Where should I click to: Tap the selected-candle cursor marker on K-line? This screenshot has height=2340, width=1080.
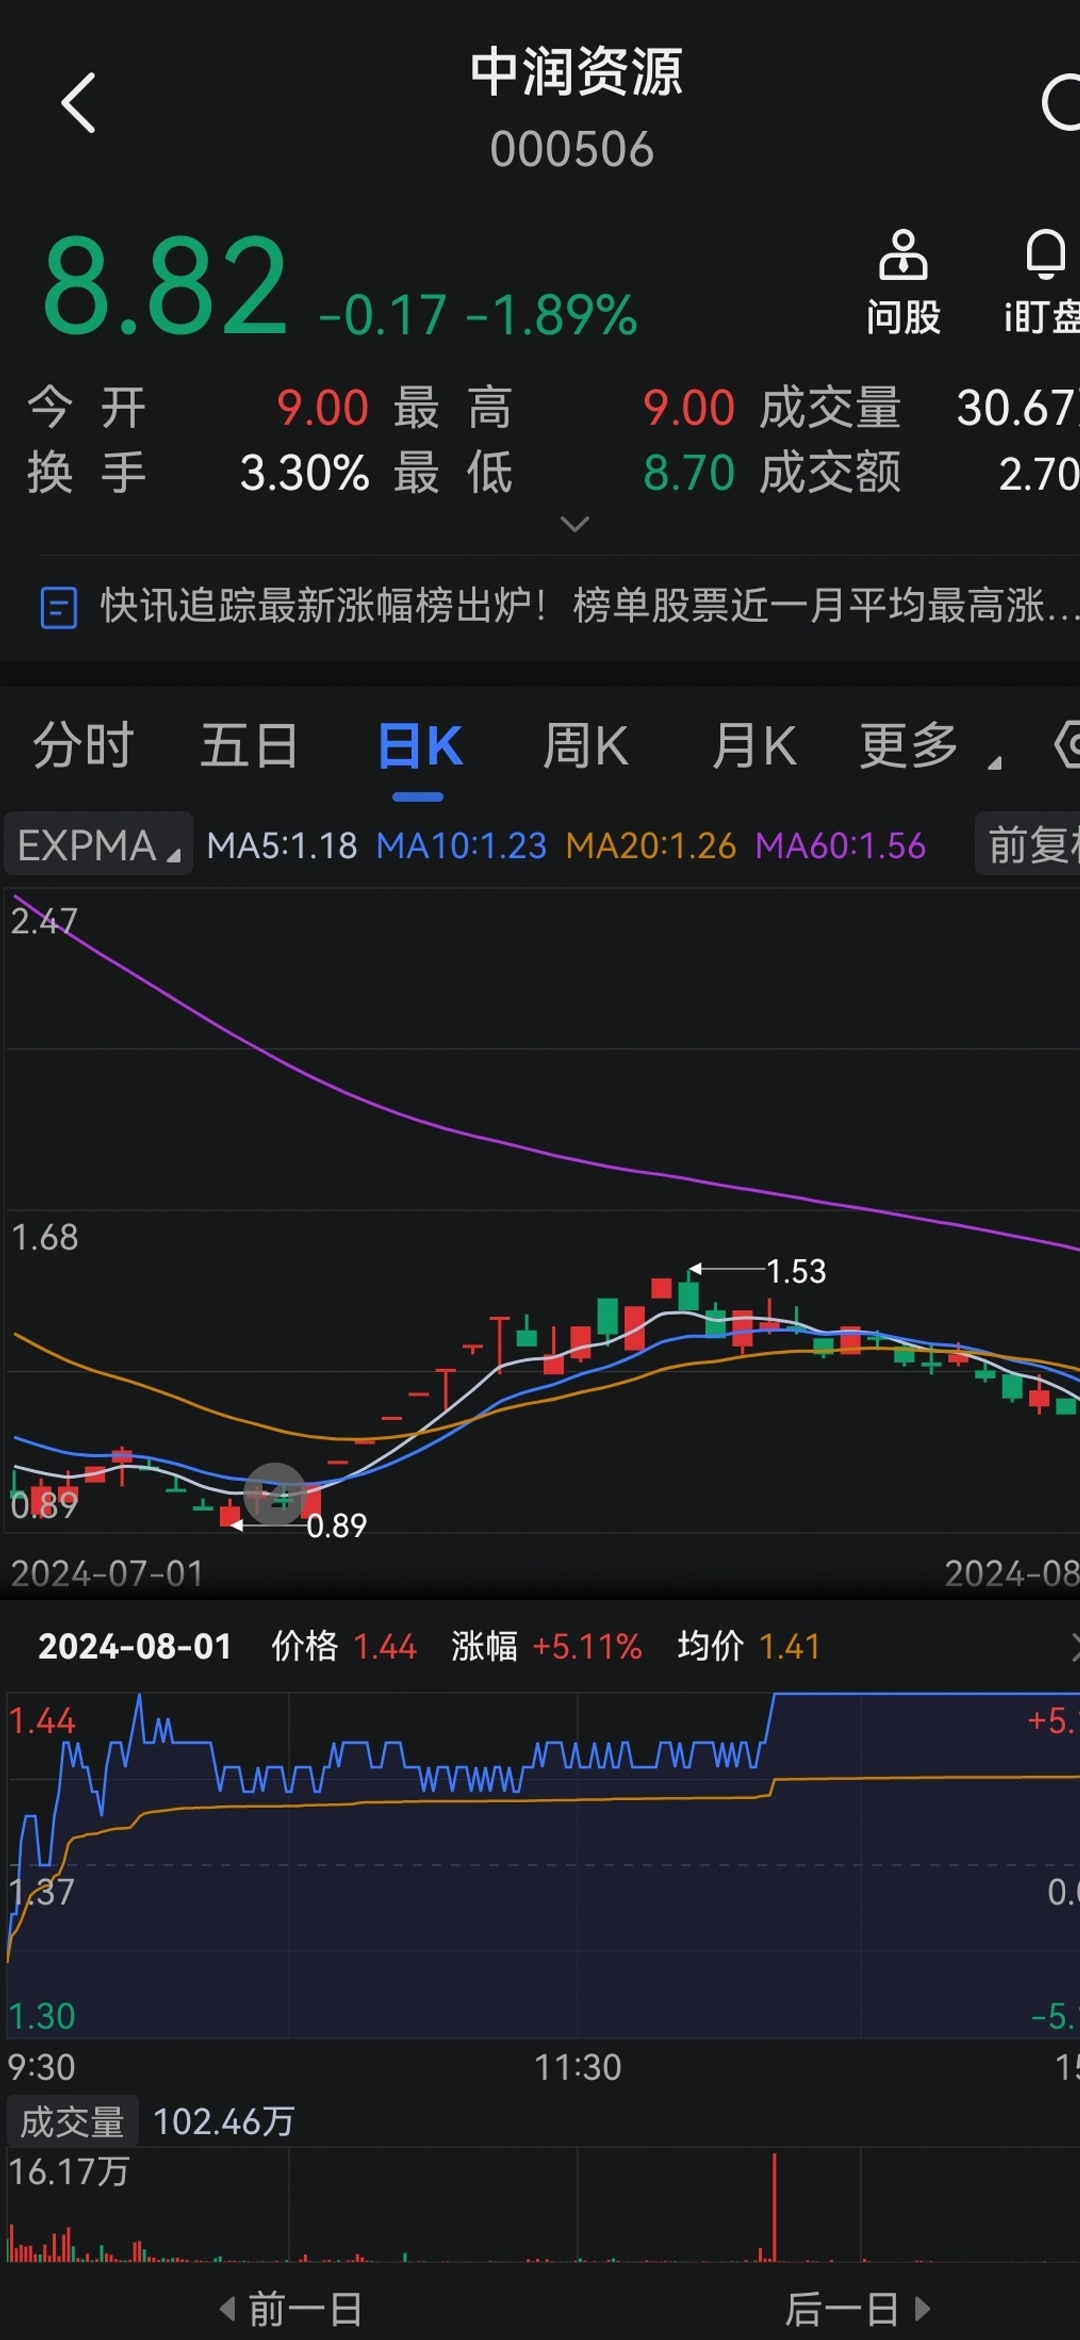[x=275, y=1494]
